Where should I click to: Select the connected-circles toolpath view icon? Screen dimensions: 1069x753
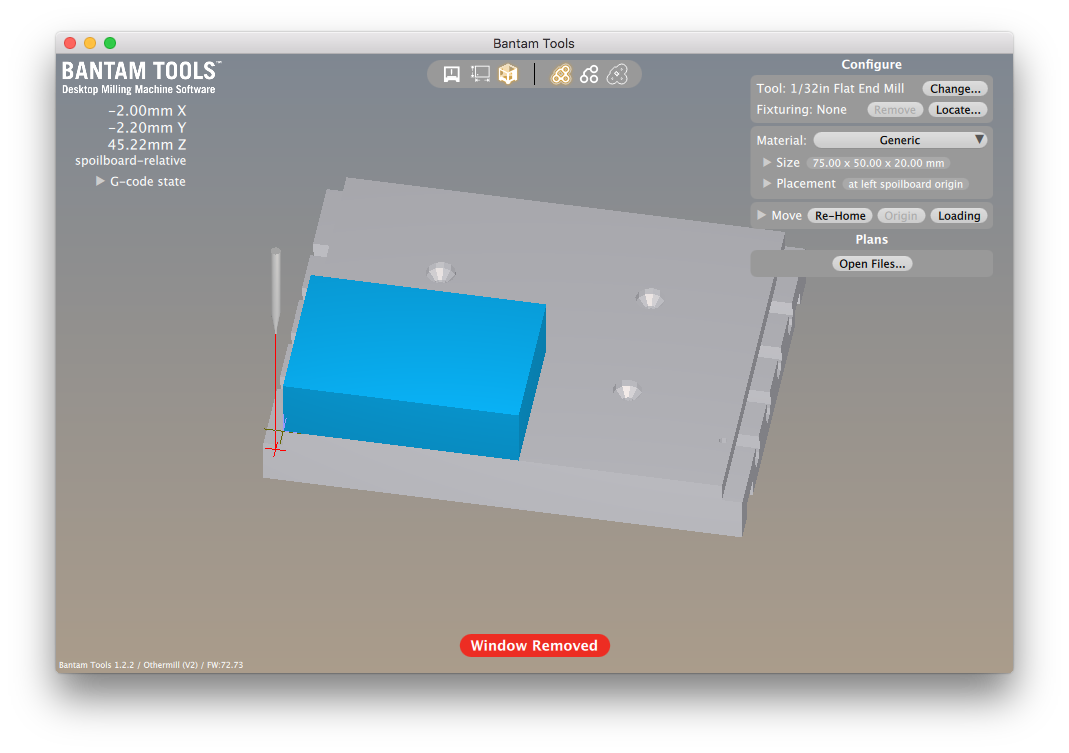click(x=589, y=74)
